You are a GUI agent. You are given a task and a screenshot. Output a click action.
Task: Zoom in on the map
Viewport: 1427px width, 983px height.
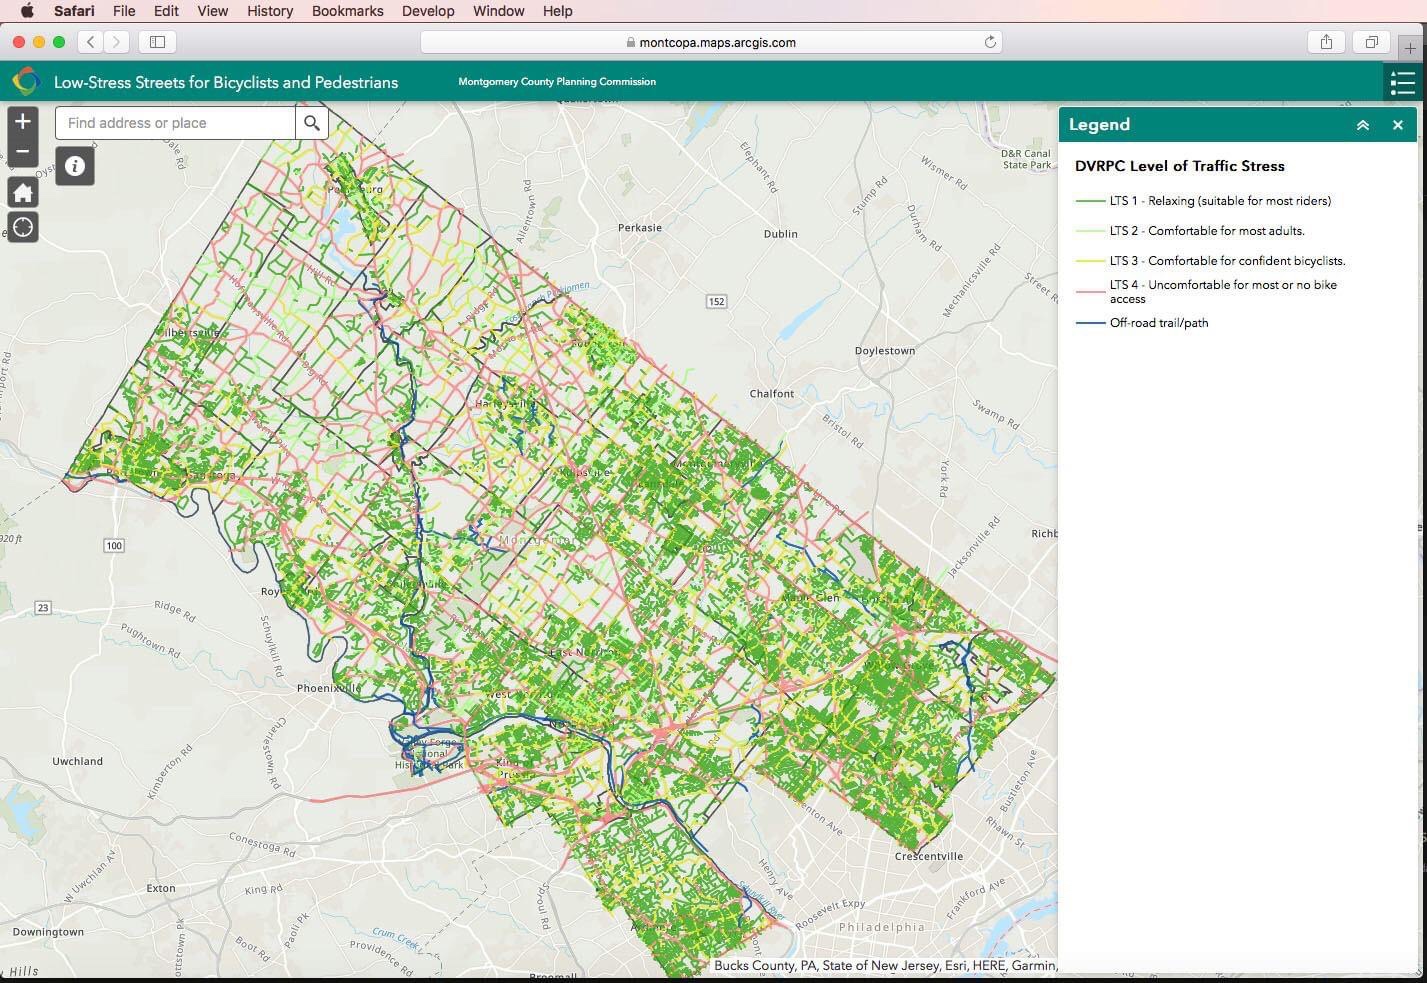click(22, 122)
